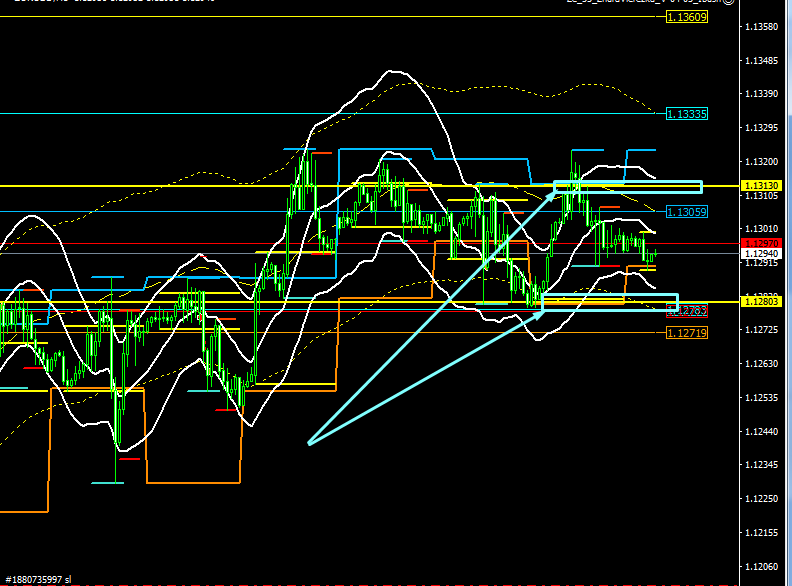Select the yellow 1.13609 price level label
Image resolution: width=792 pixels, height=586 pixels.
(687, 17)
